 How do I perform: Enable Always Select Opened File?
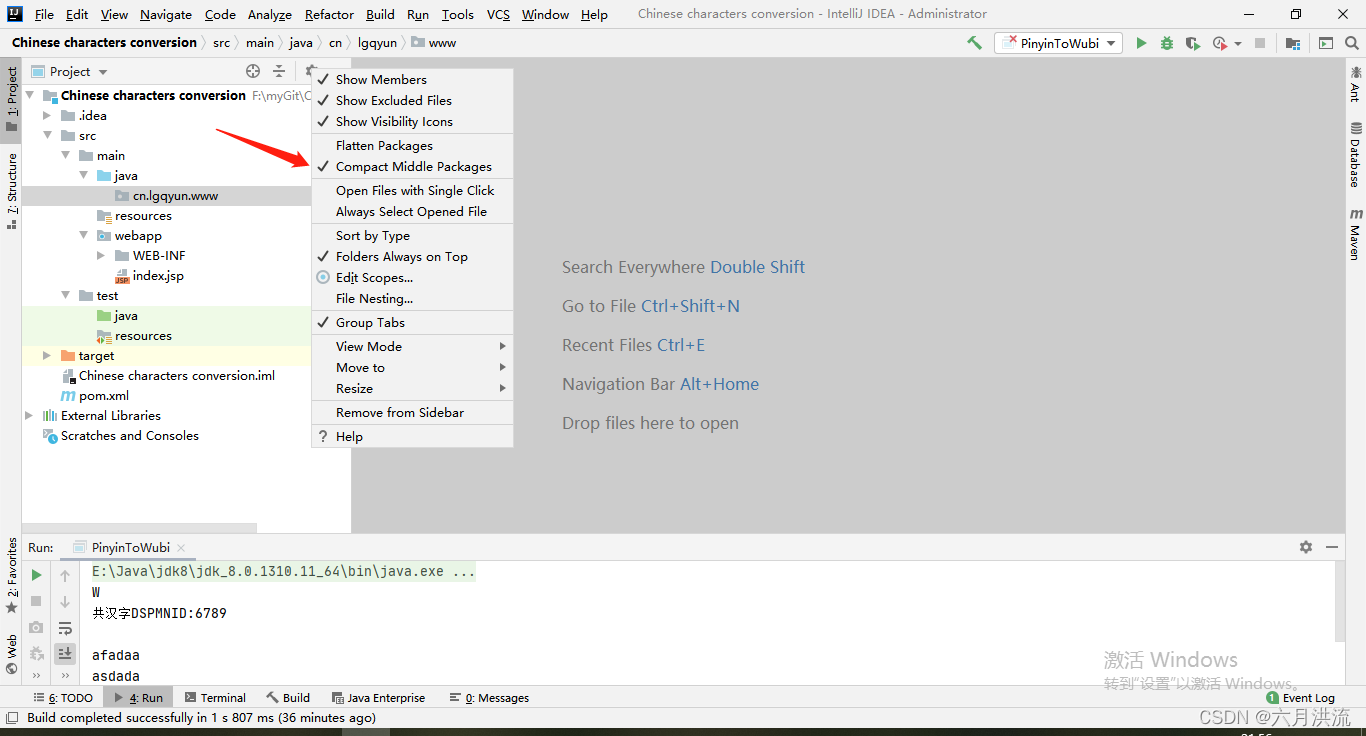[x=412, y=211]
